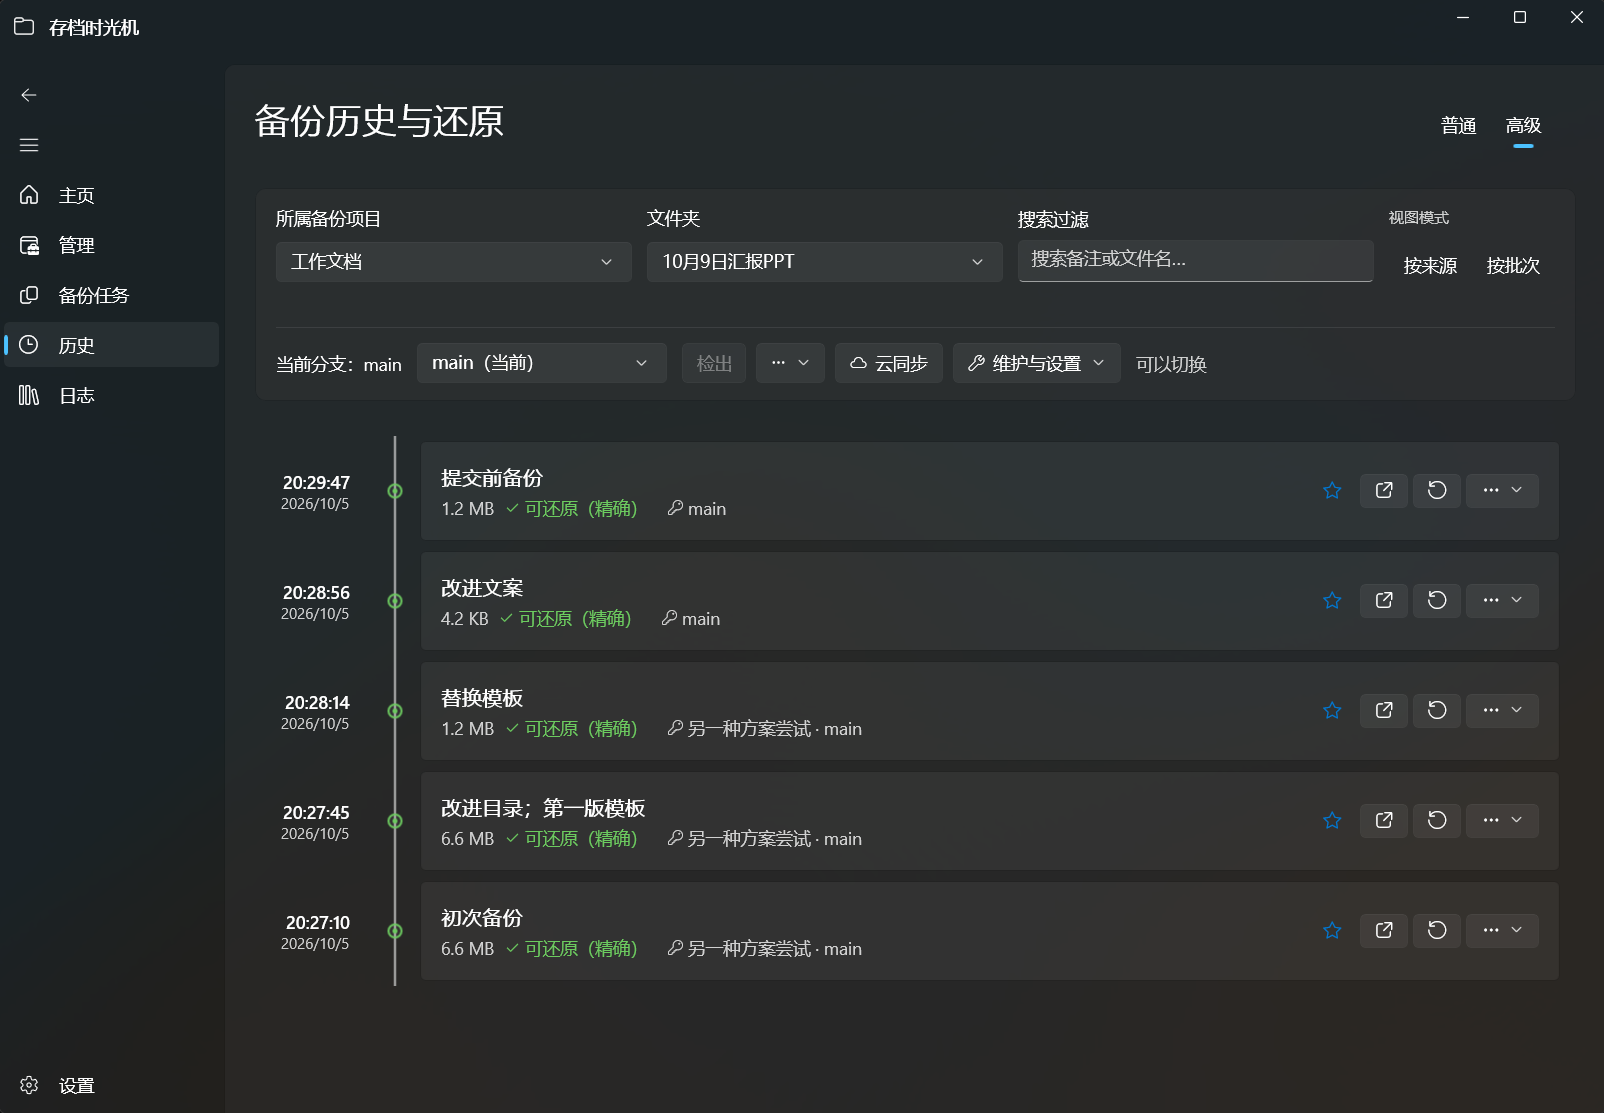Go to 备份任务 in sidebar
The width and height of the screenshot is (1604, 1113).
[x=112, y=295]
